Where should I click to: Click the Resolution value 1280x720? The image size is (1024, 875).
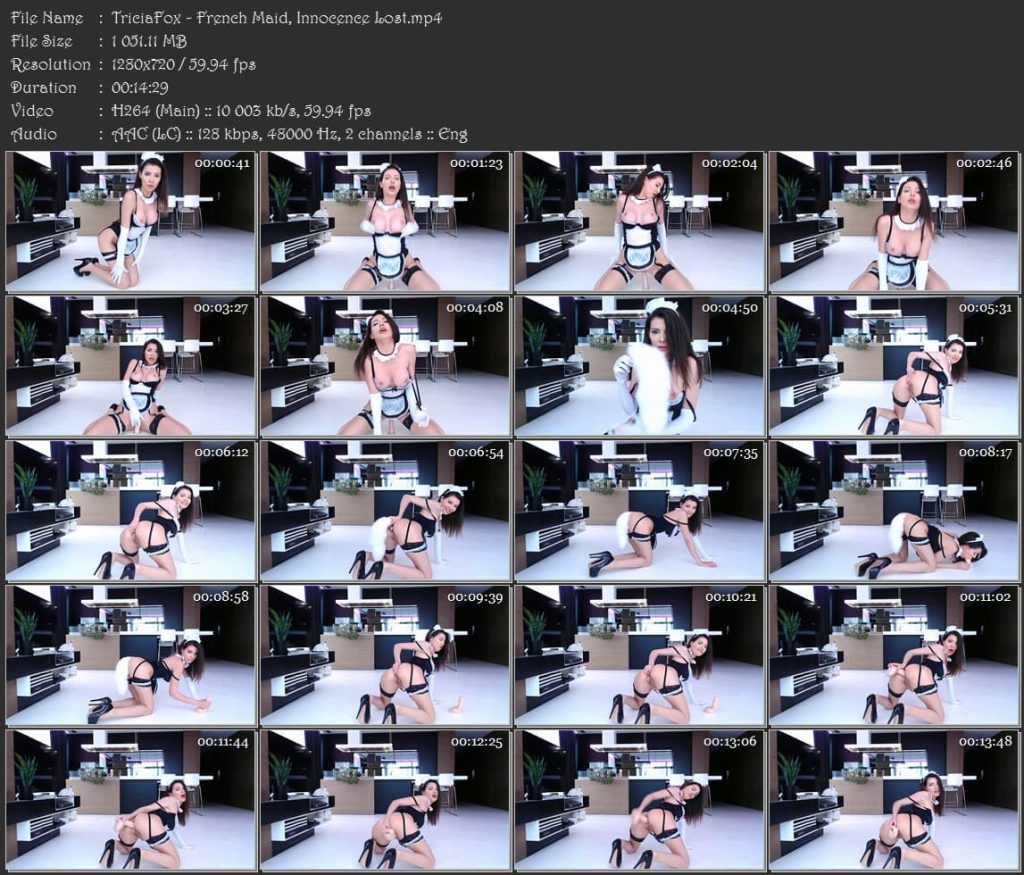[x=152, y=64]
